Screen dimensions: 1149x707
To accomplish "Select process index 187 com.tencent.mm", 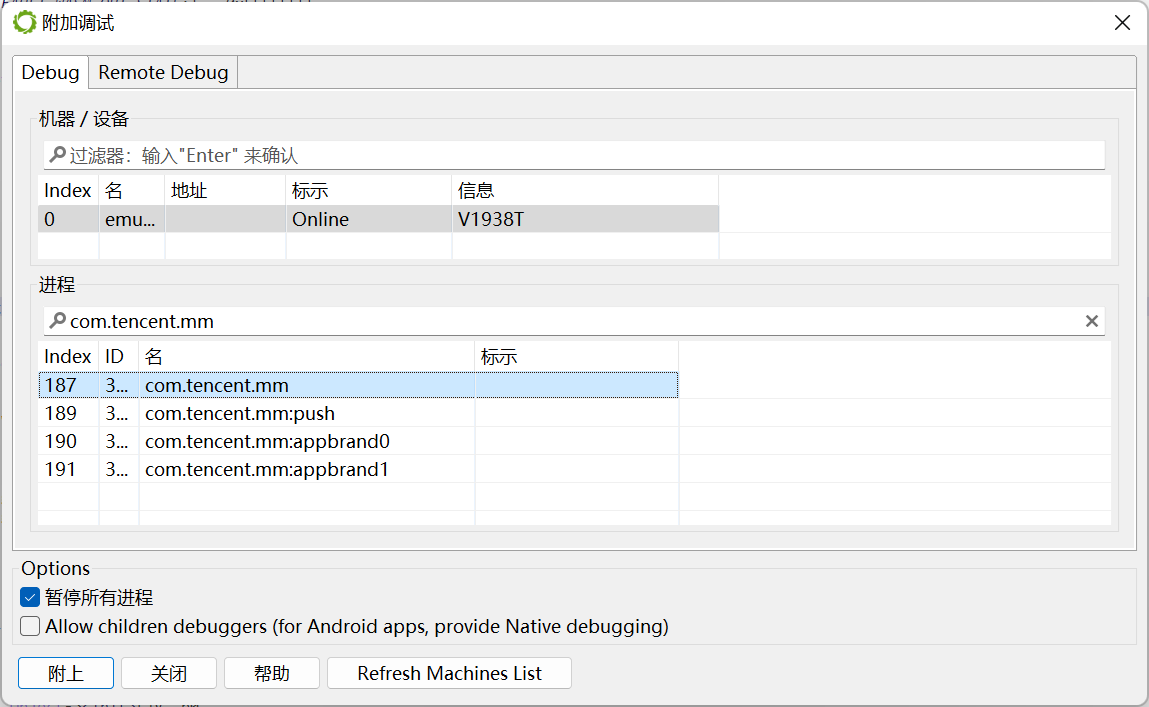I will pos(358,385).
